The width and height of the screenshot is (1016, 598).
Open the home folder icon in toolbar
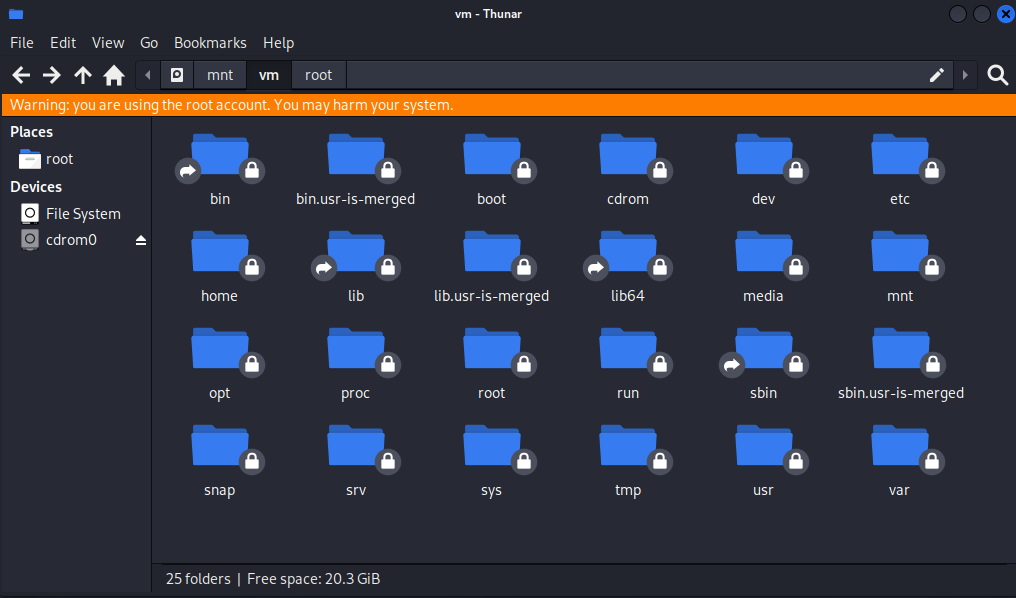[x=114, y=75]
